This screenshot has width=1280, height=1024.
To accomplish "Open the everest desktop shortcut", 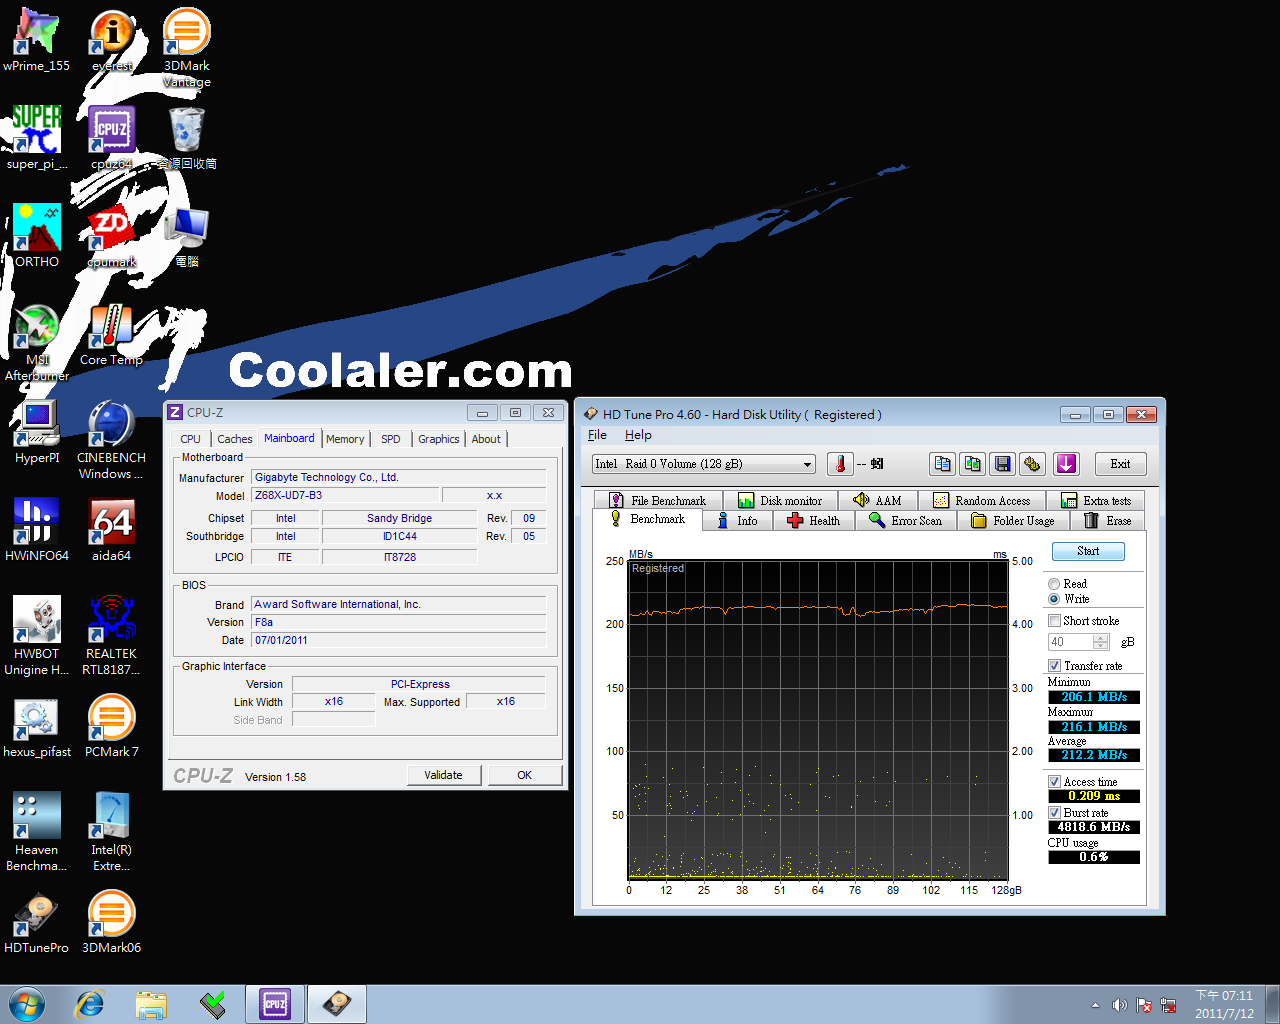I will coord(112,41).
